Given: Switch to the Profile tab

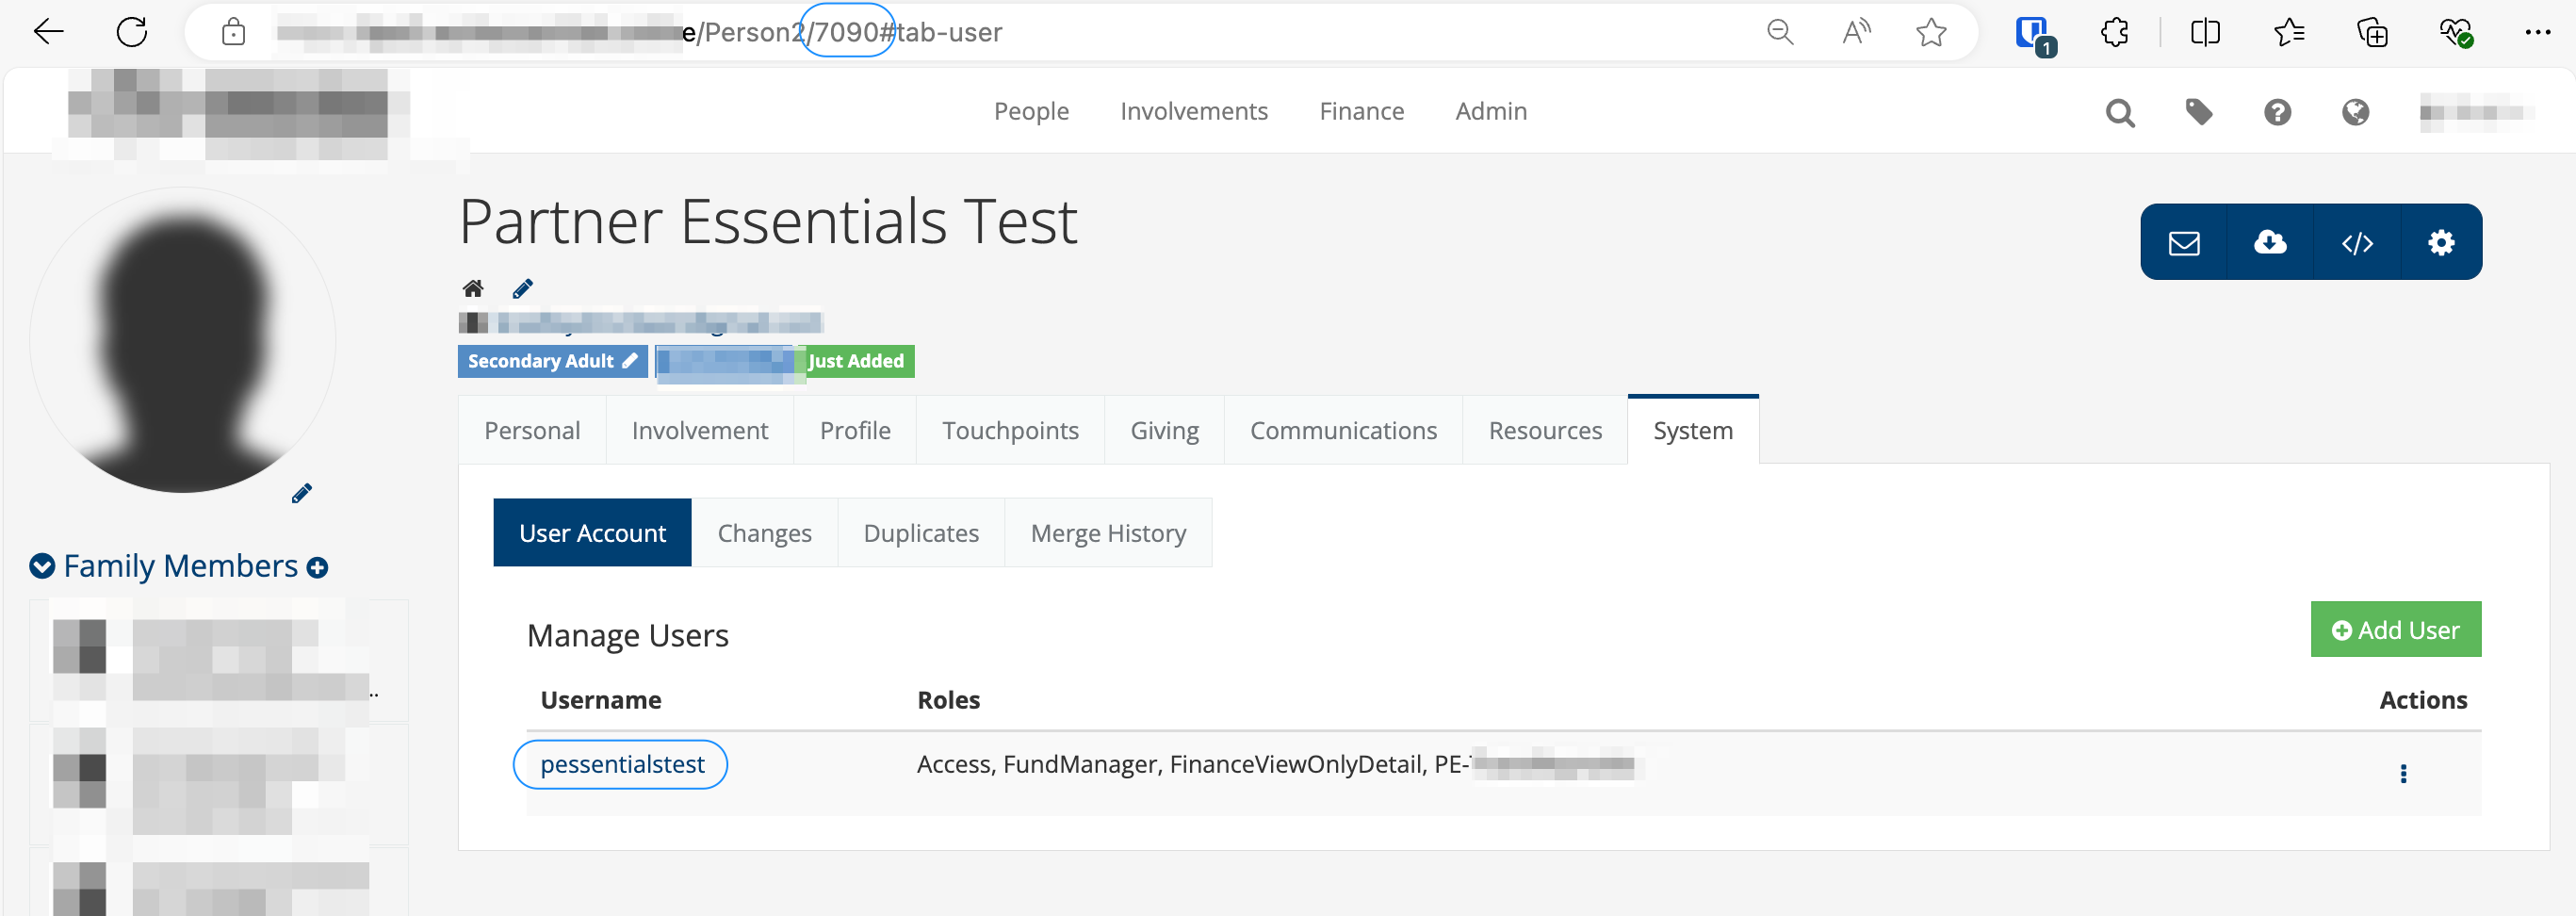Looking at the screenshot, I should (855, 430).
